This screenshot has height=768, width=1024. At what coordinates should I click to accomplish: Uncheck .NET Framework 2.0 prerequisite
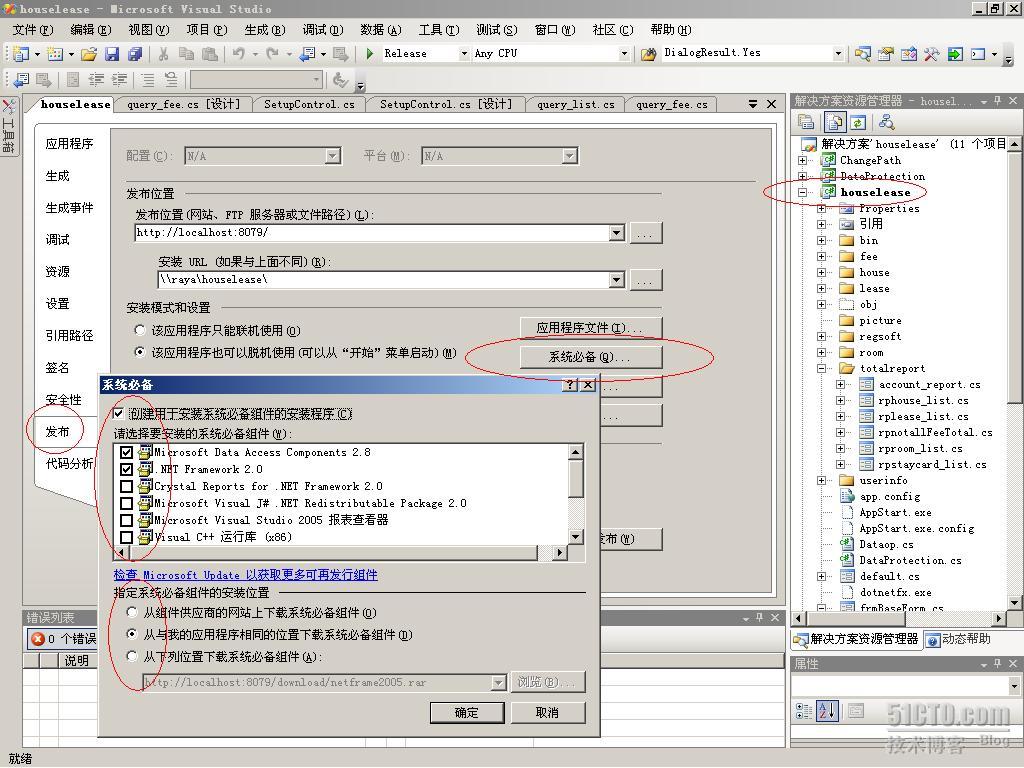point(127,469)
